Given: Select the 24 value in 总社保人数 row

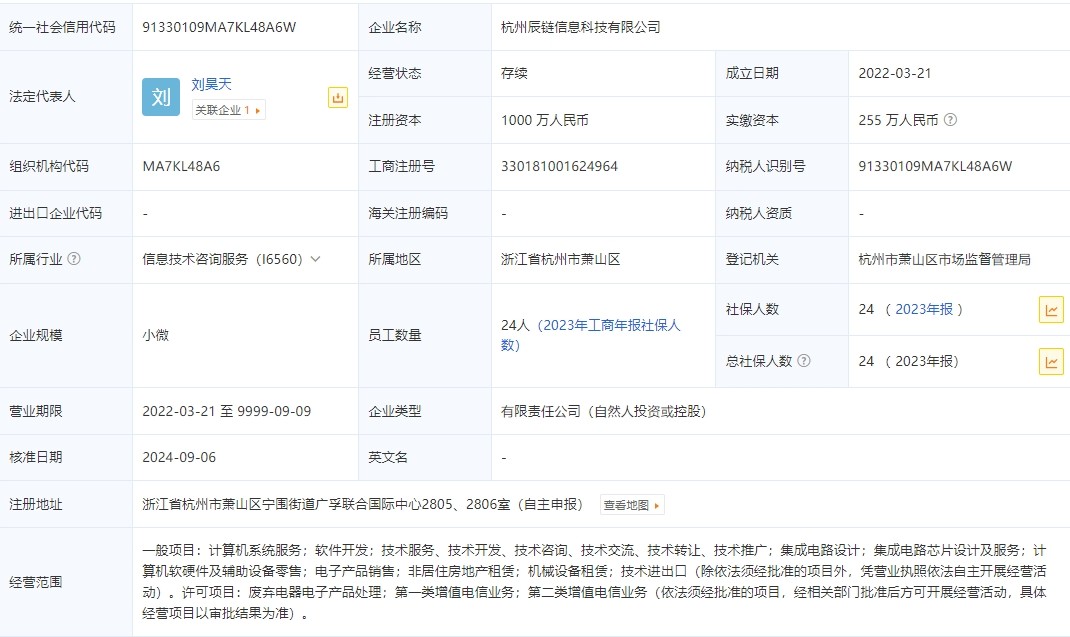Looking at the screenshot, I should point(866,361).
